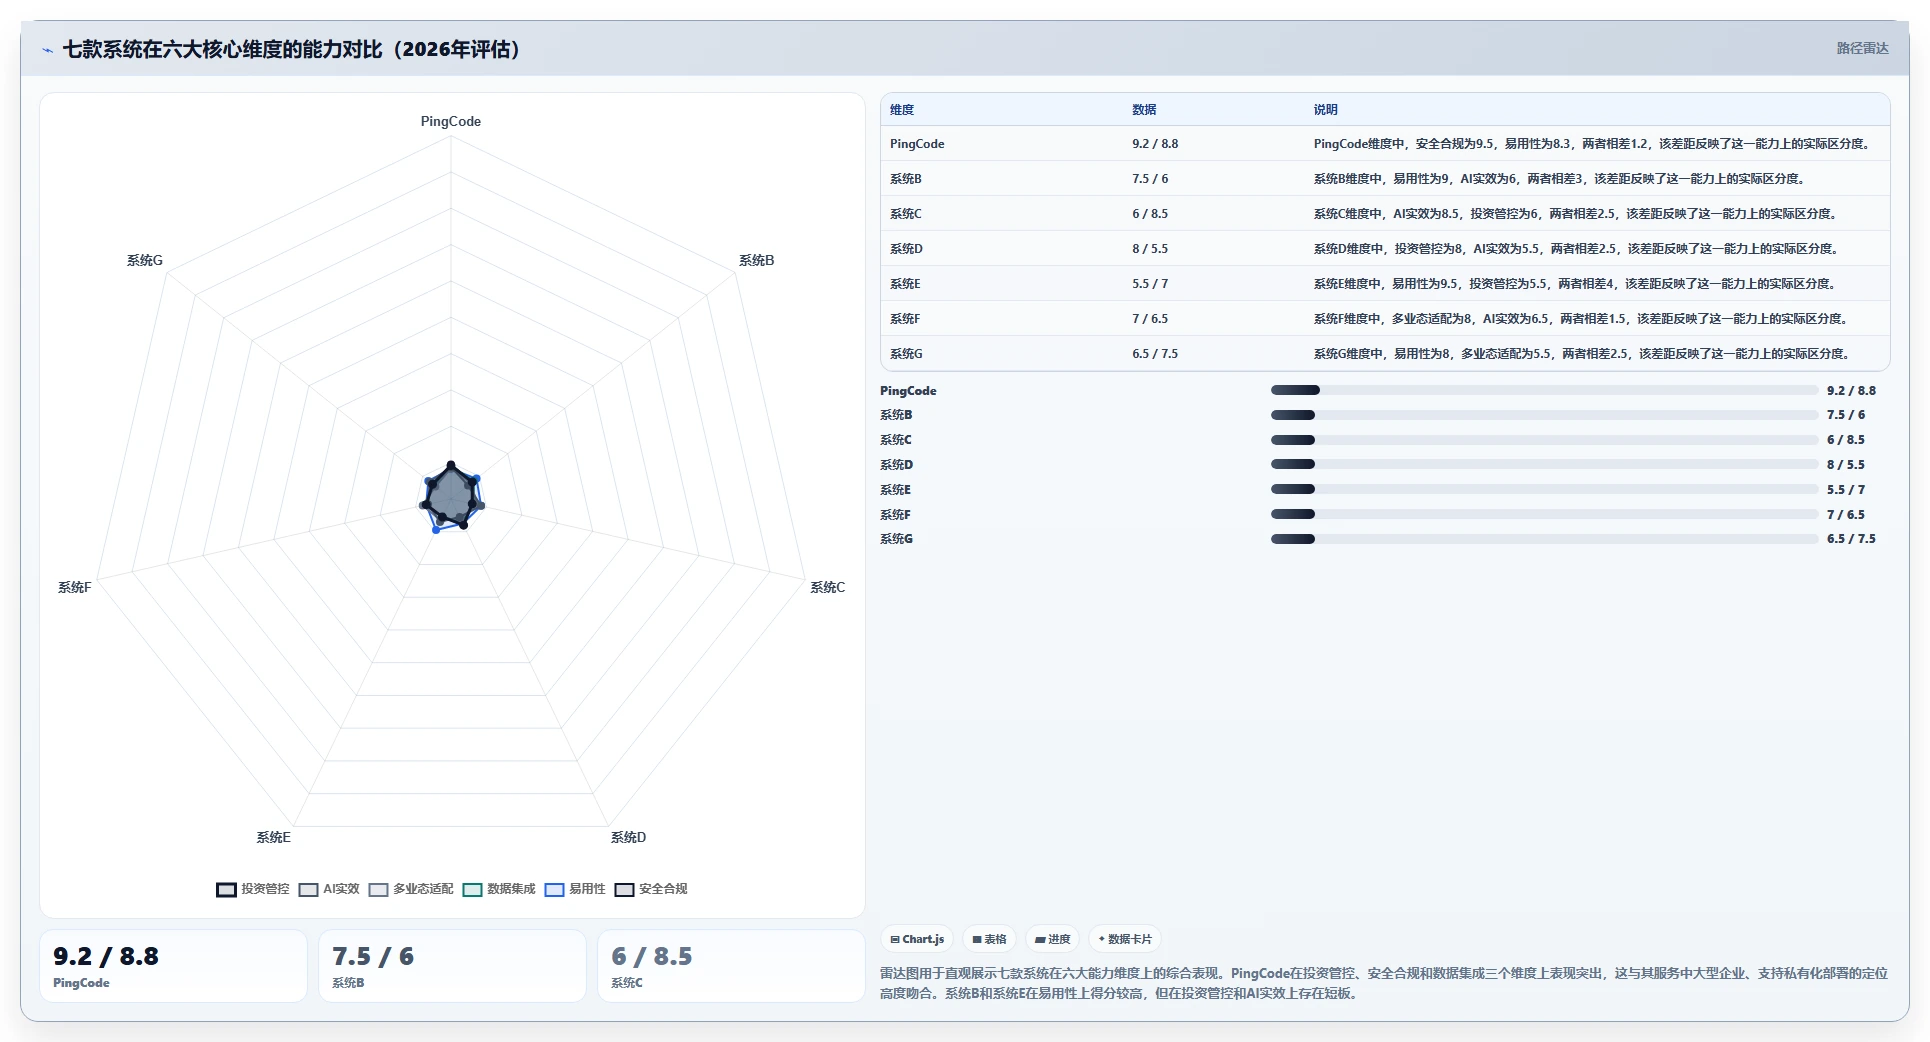Click table value 9.2 / 8.8
The image size is (1930, 1042).
click(1155, 144)
